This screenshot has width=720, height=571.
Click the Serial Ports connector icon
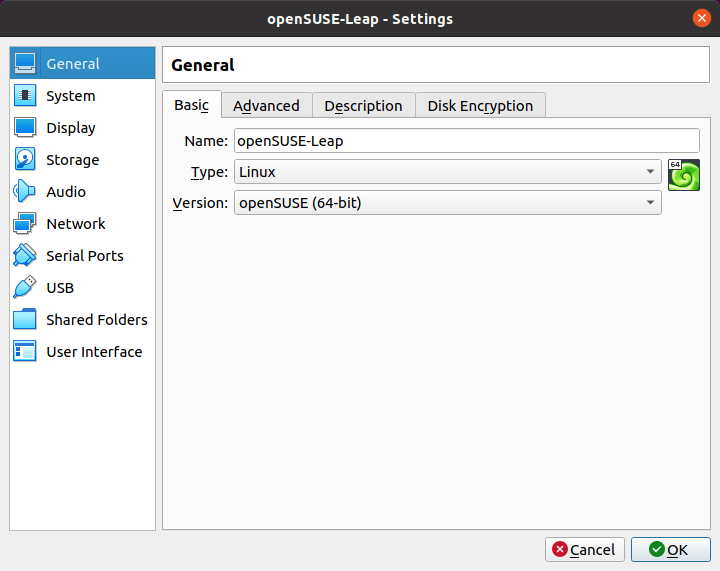(x=25, y=255)
